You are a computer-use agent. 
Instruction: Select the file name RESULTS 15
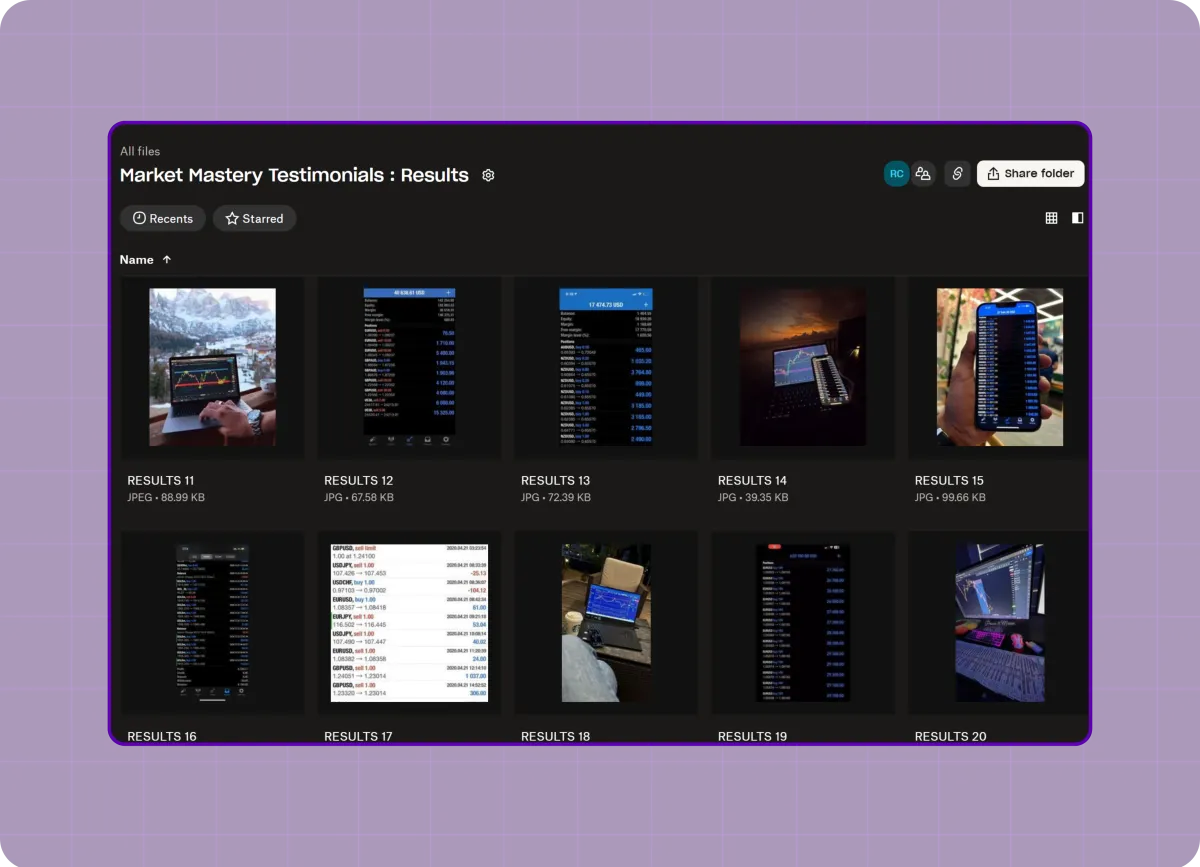coord(949,480)
